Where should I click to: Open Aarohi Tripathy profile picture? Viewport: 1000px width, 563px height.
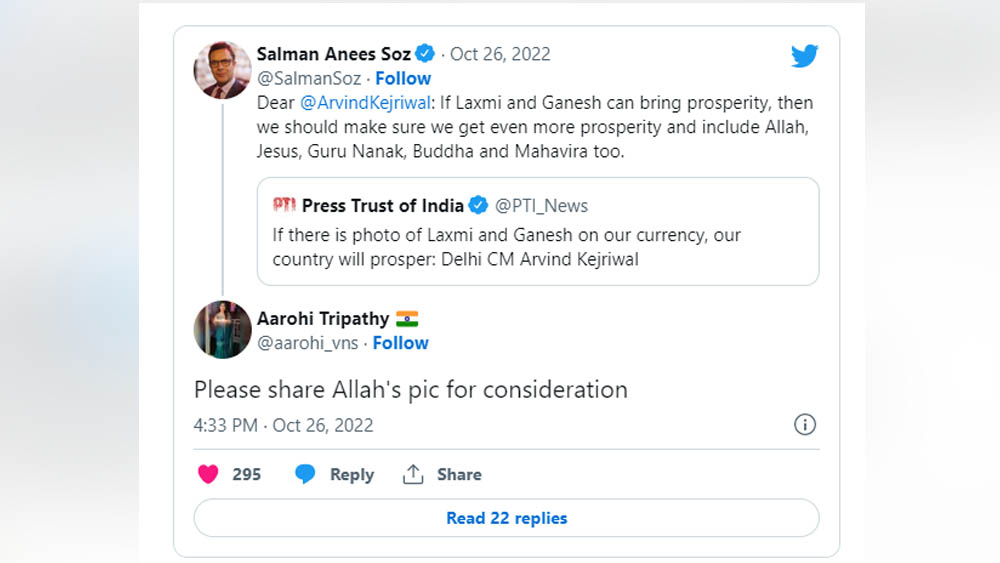click(222, 329)
